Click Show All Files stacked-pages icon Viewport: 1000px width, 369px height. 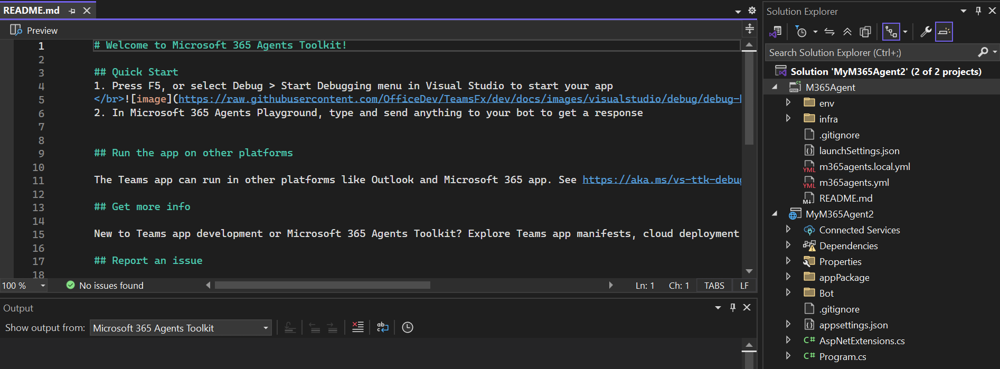click(x=865, y=31)
